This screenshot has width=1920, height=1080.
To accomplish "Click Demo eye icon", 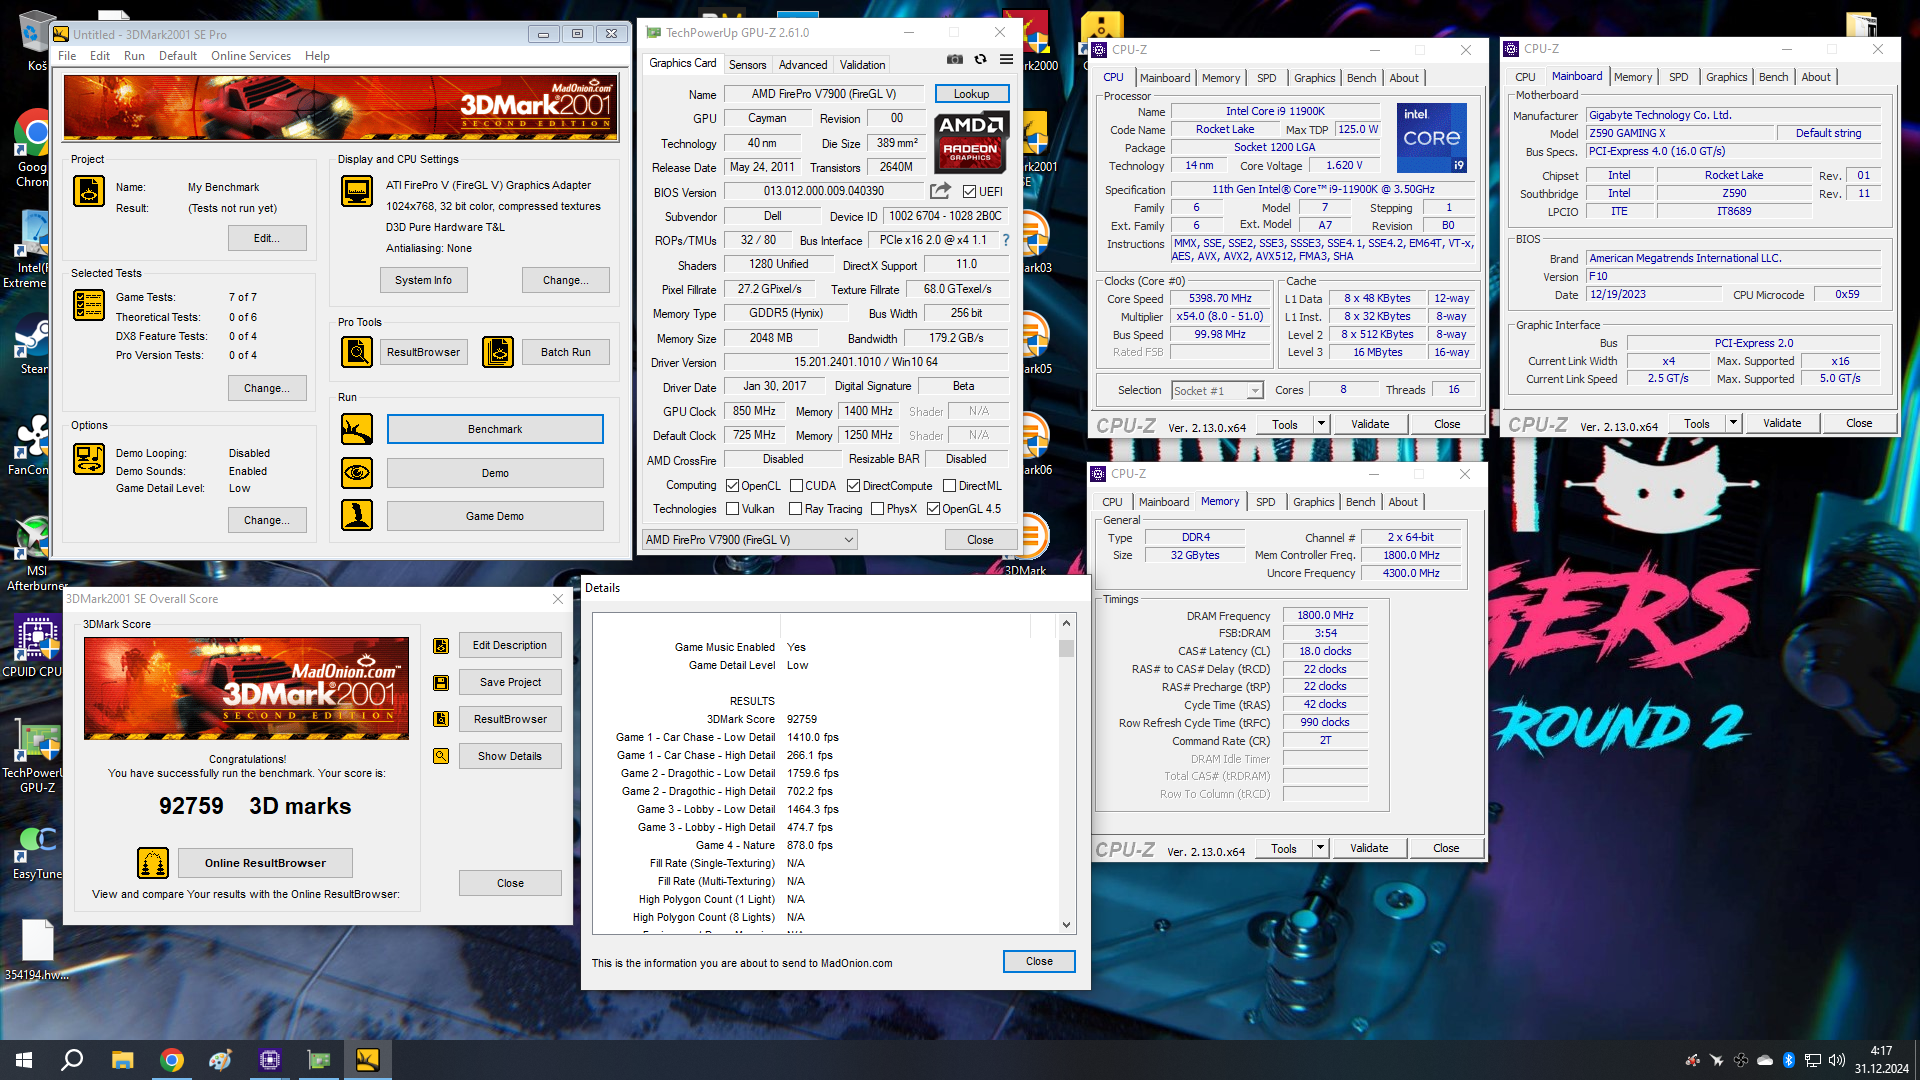I will pyautogui.click(x=357, y=473).
